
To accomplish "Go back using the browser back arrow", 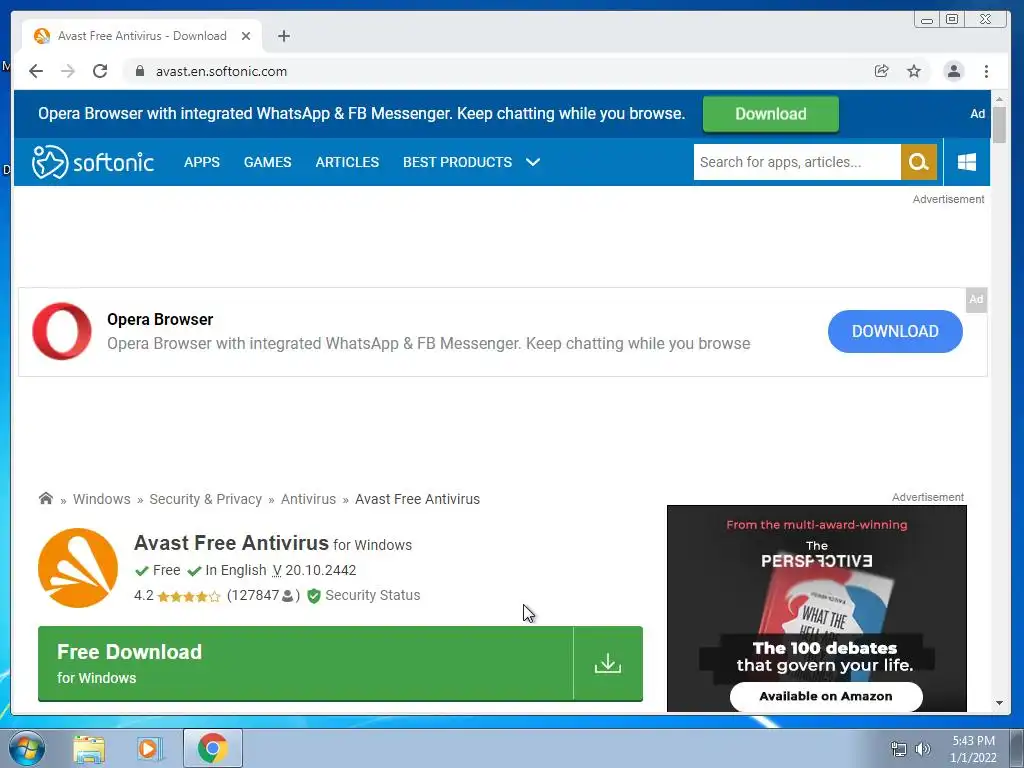I will [x=36, y=71].
